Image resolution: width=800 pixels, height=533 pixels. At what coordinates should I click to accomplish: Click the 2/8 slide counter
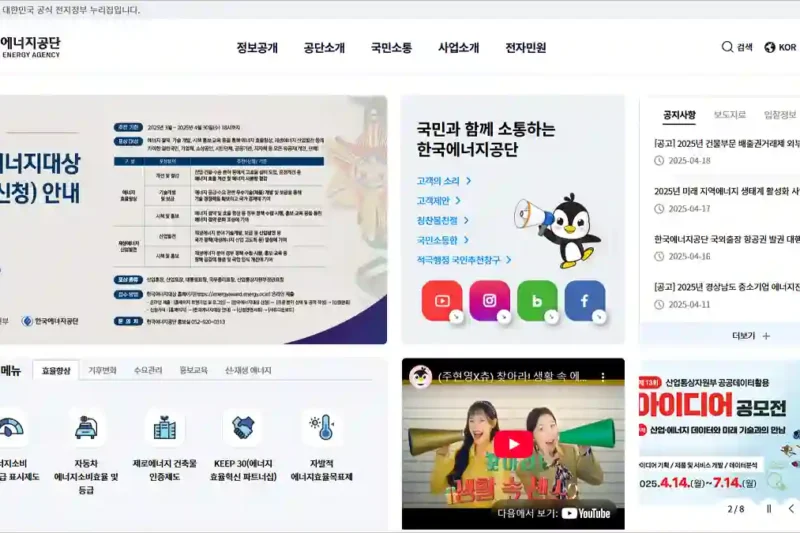click(736, 509)
